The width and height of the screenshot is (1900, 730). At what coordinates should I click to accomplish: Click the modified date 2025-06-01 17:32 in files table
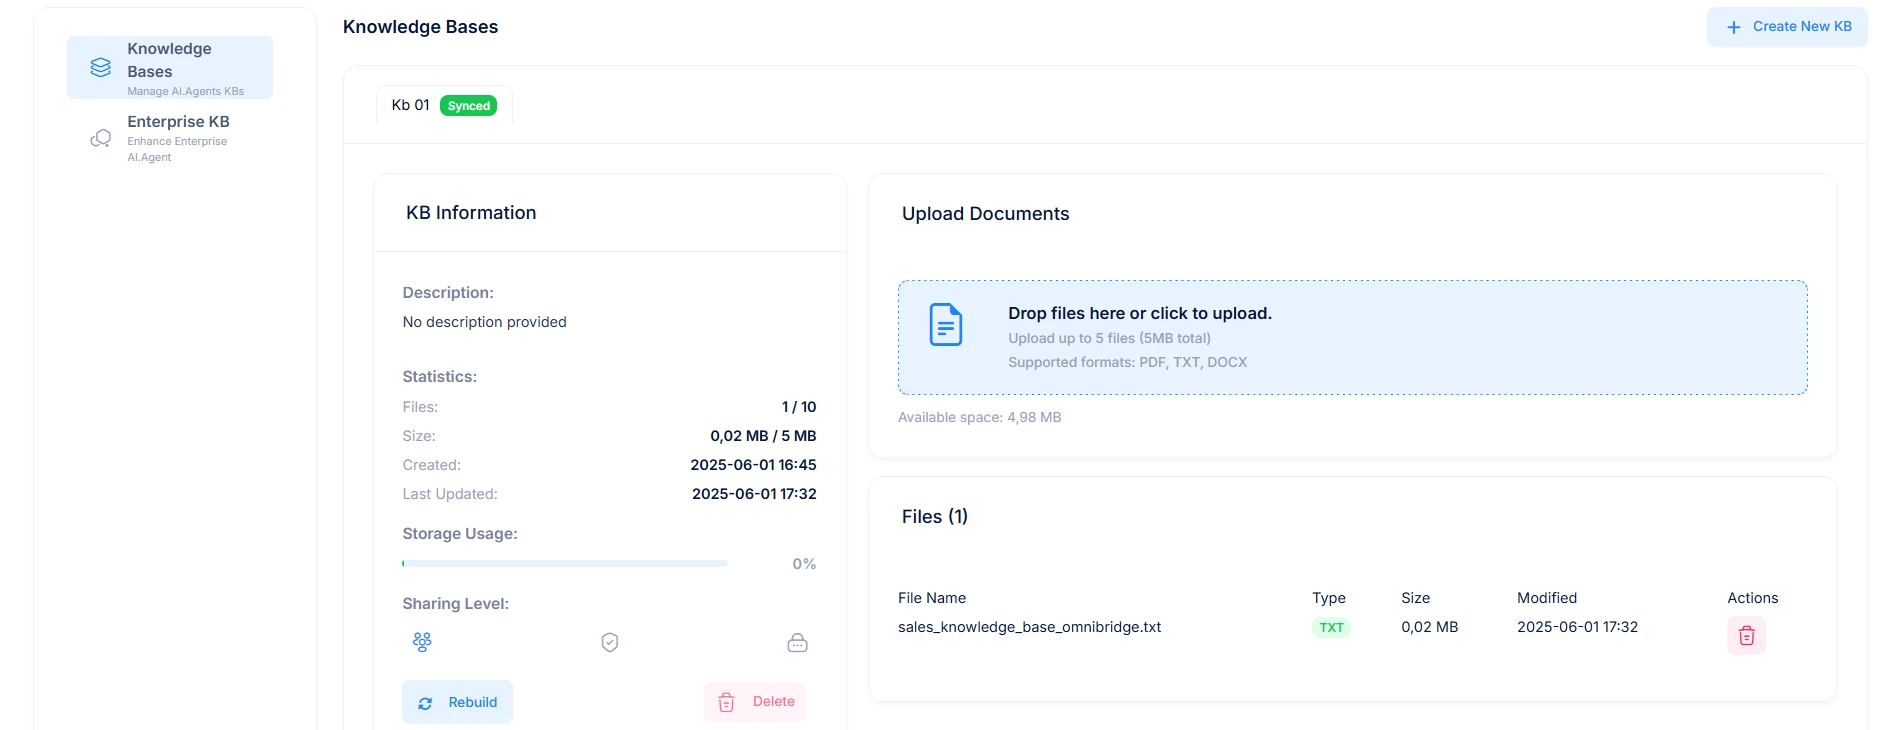tap(1577, 627)
